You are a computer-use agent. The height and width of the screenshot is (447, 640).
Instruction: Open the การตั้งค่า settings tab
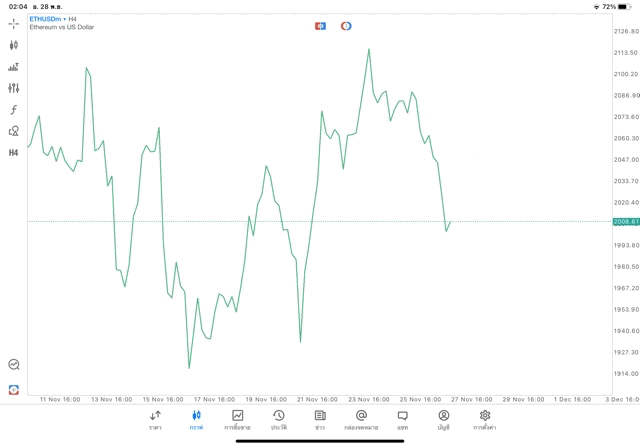[485, 419]
